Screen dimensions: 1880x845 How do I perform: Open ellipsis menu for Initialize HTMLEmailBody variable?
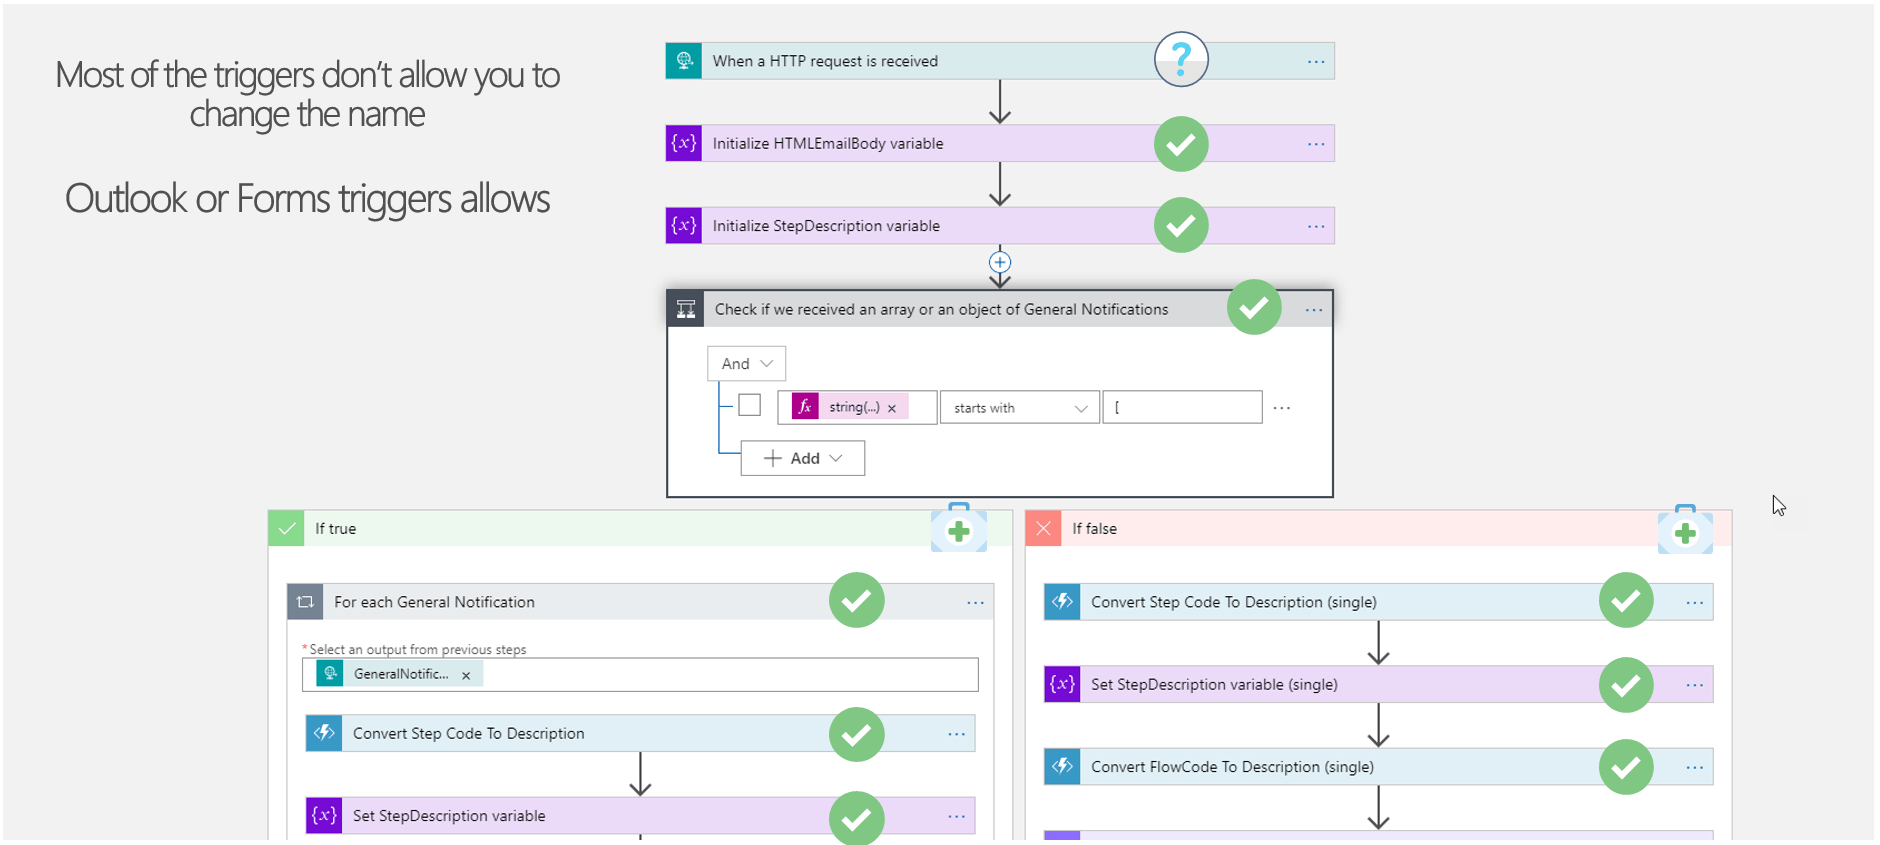(x=1315, y=144)
